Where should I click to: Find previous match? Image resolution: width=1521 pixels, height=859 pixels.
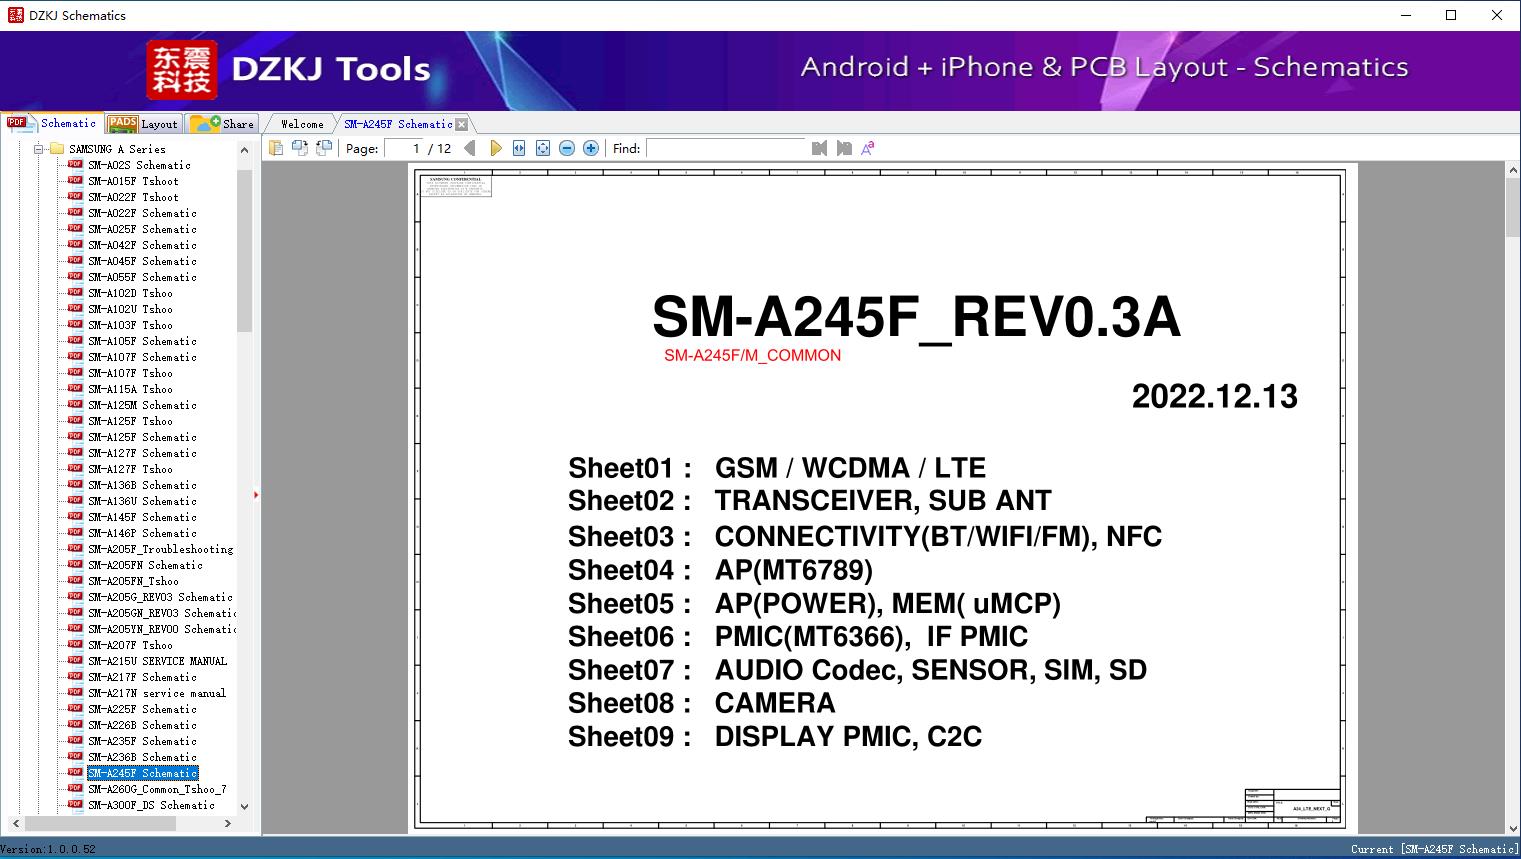[x=820, y=148]
